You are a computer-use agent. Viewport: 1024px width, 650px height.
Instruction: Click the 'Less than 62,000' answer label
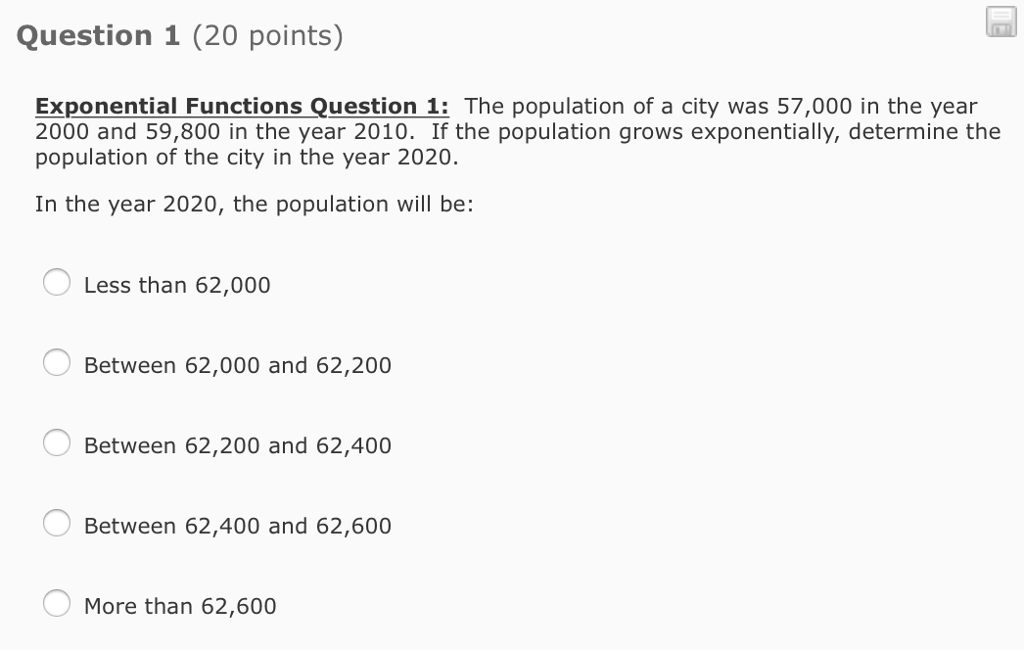tap(177, 284)
